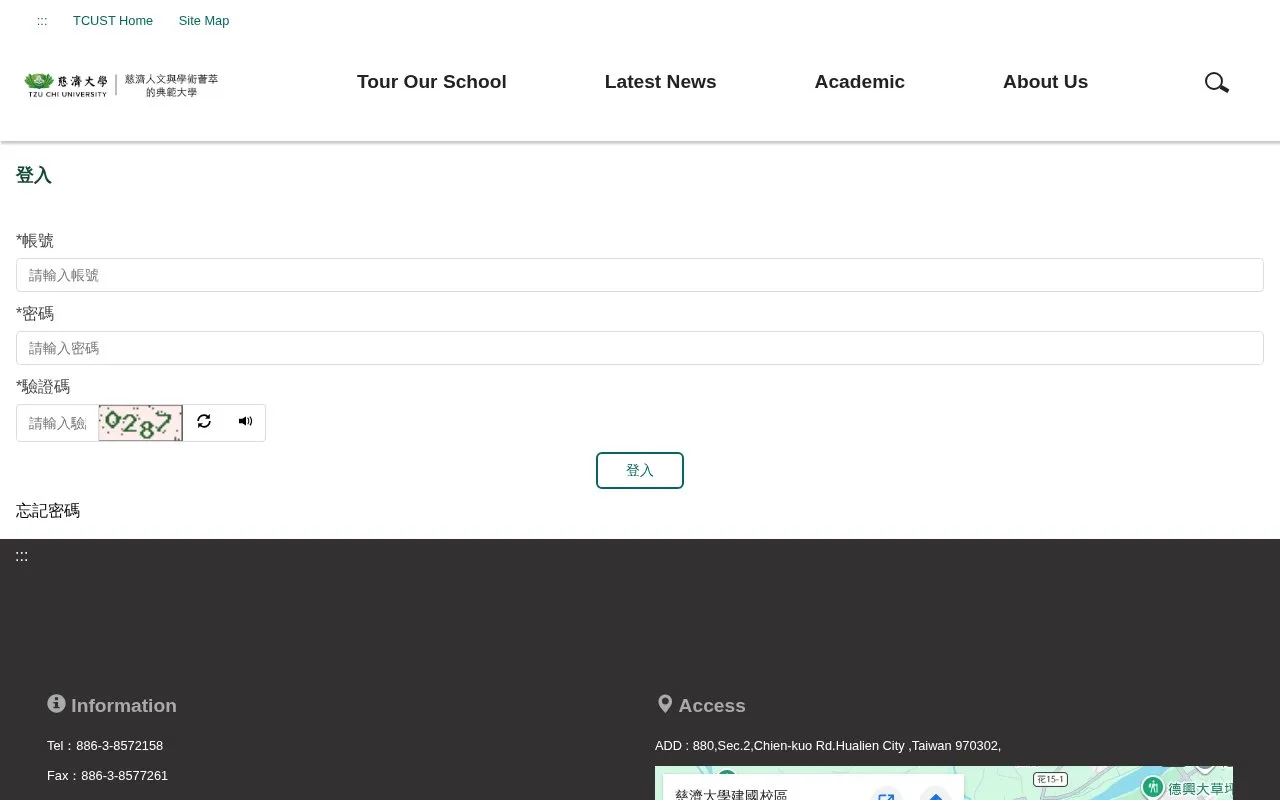Open the Tour Our School menu
Viewport: 1280px width, 800px height.
432,82
